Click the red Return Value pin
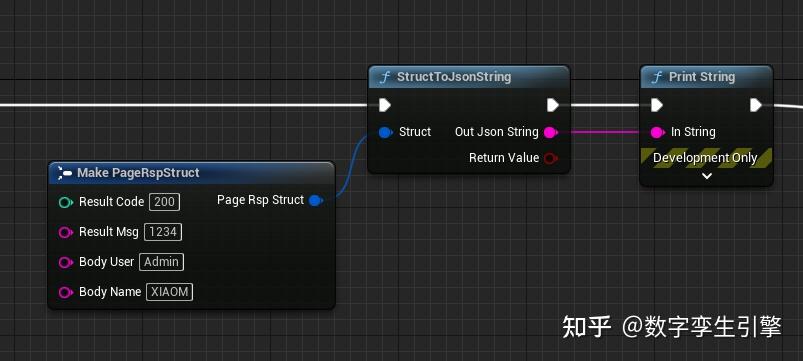 pyautogui.click(x=551, y=158)
